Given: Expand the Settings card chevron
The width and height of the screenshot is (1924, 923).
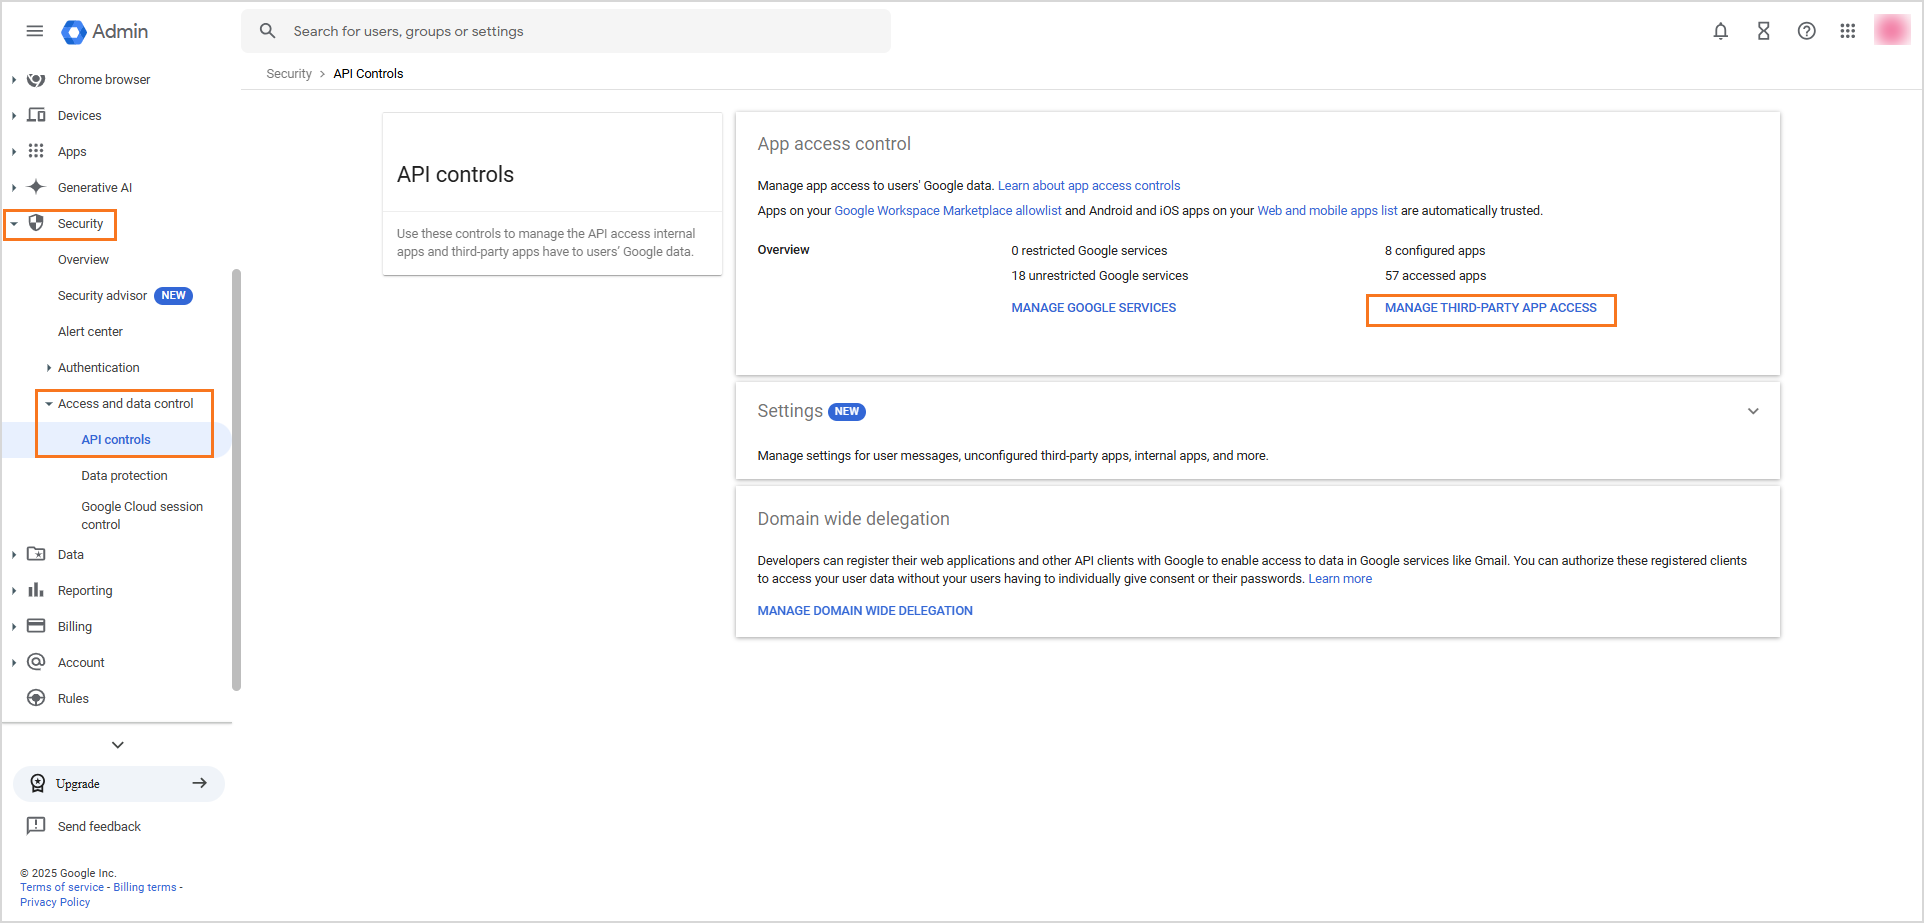Looking at the screenshot, I should click(1753, 411).
